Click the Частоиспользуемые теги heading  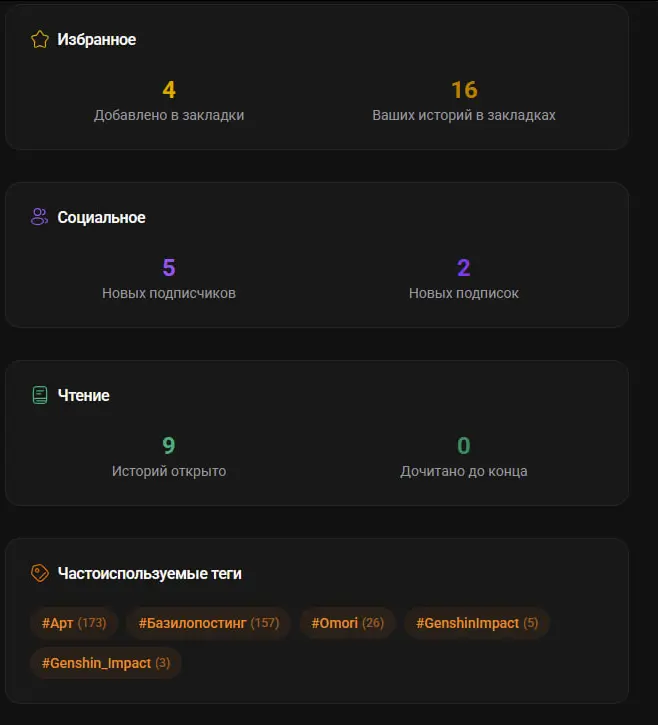click(x=149, y=574)
